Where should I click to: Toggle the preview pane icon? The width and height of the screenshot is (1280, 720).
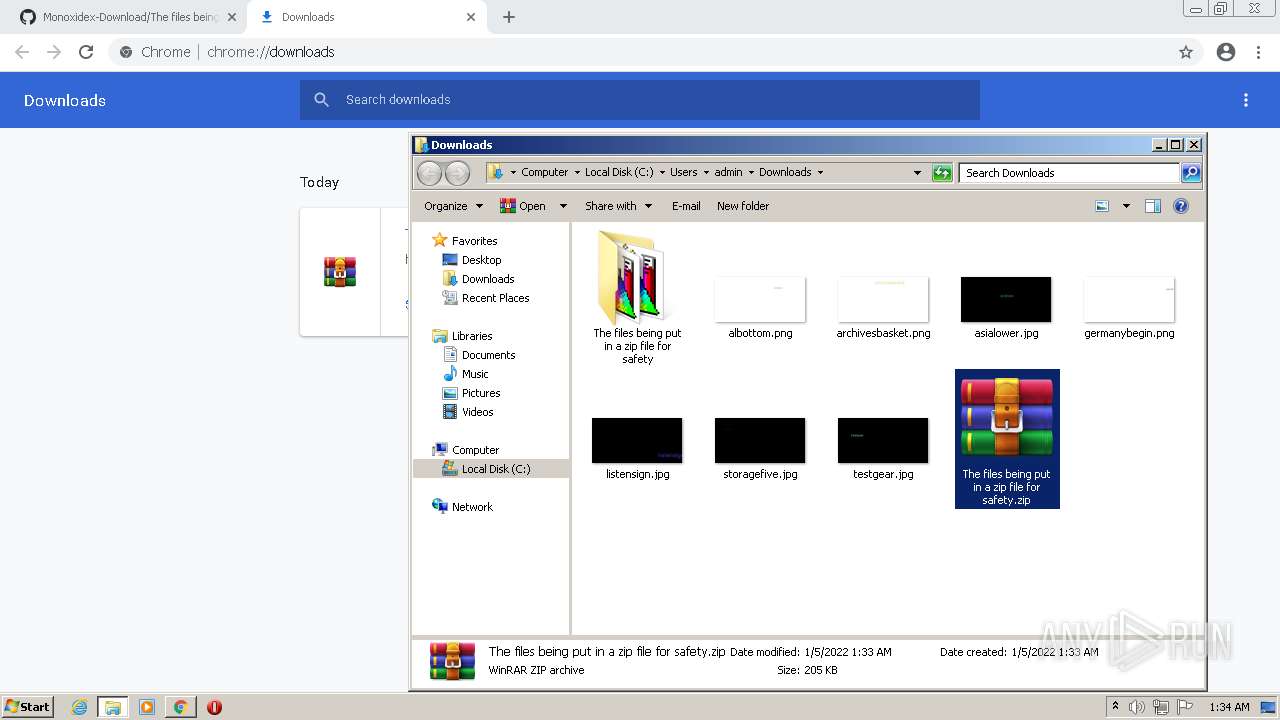tap(1153, 206)
